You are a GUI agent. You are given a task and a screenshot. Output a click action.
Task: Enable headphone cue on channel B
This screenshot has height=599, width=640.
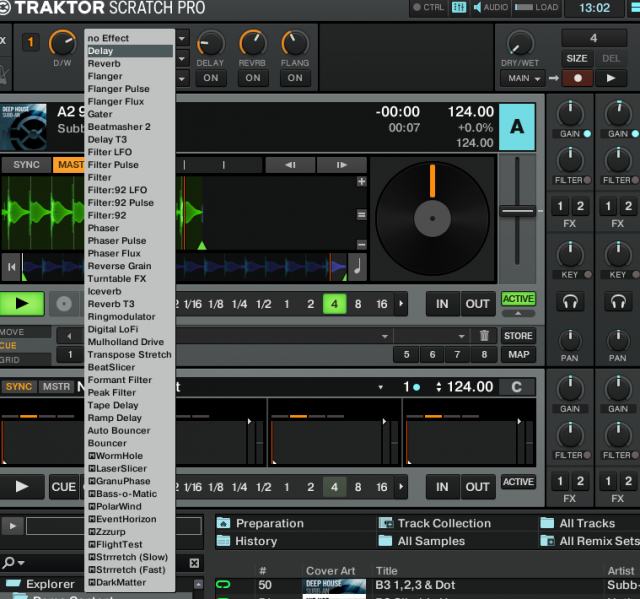point(618,302)
